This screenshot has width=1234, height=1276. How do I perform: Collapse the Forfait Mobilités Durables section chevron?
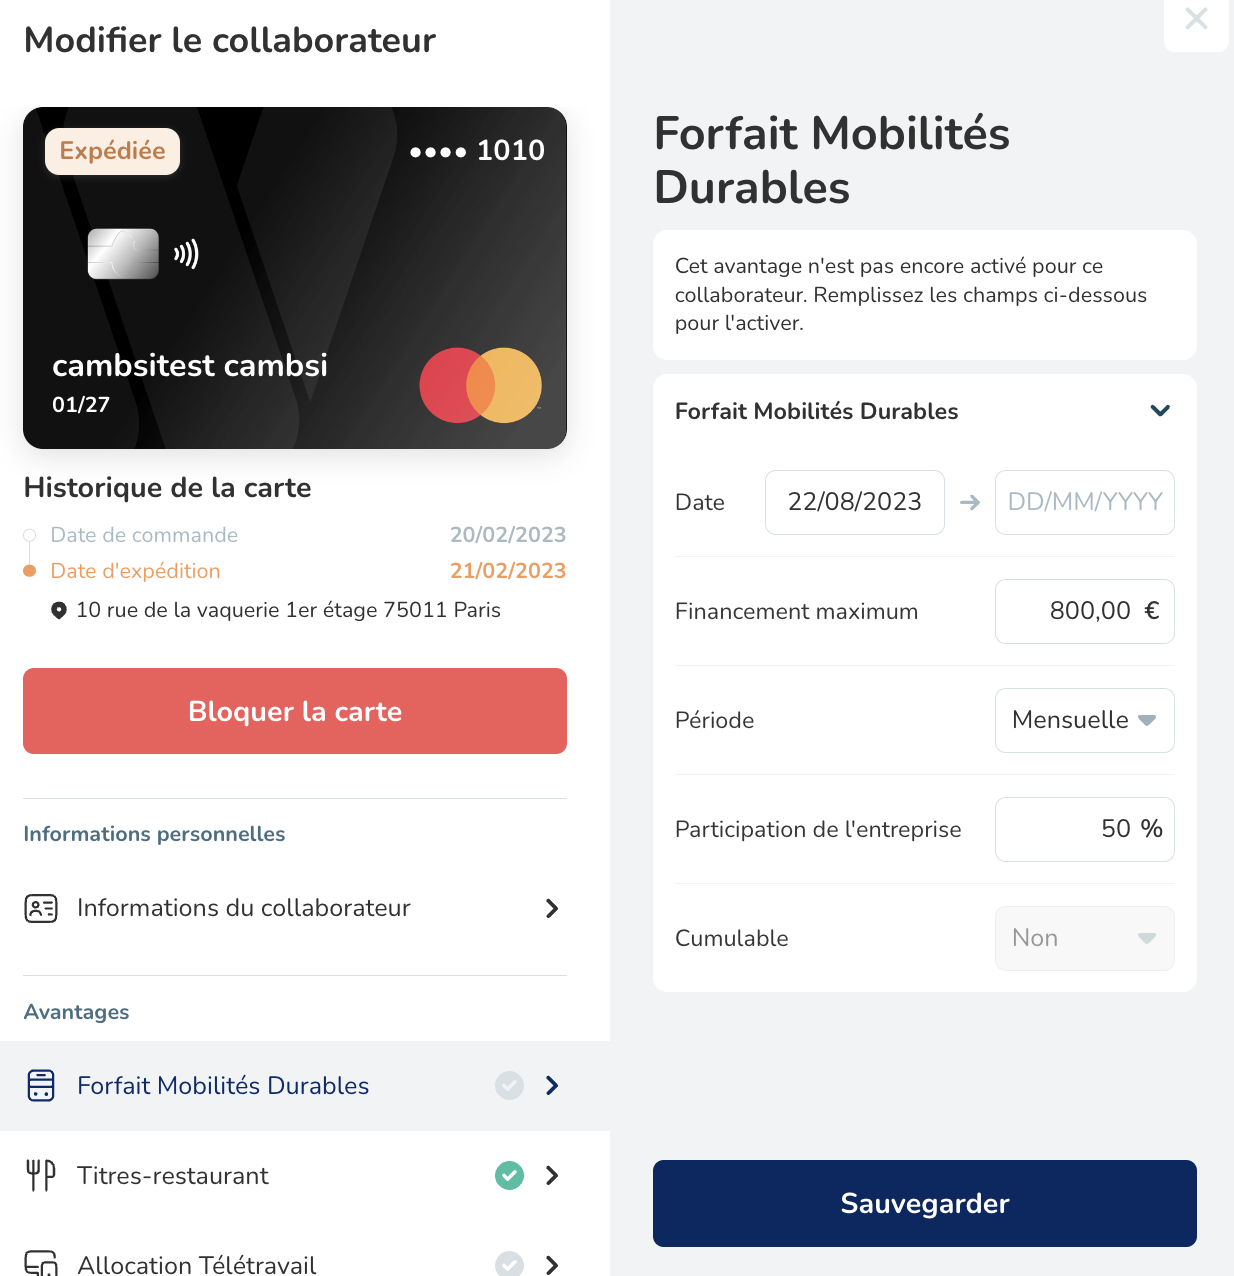pyautogui.click(x=1160, y=411)
